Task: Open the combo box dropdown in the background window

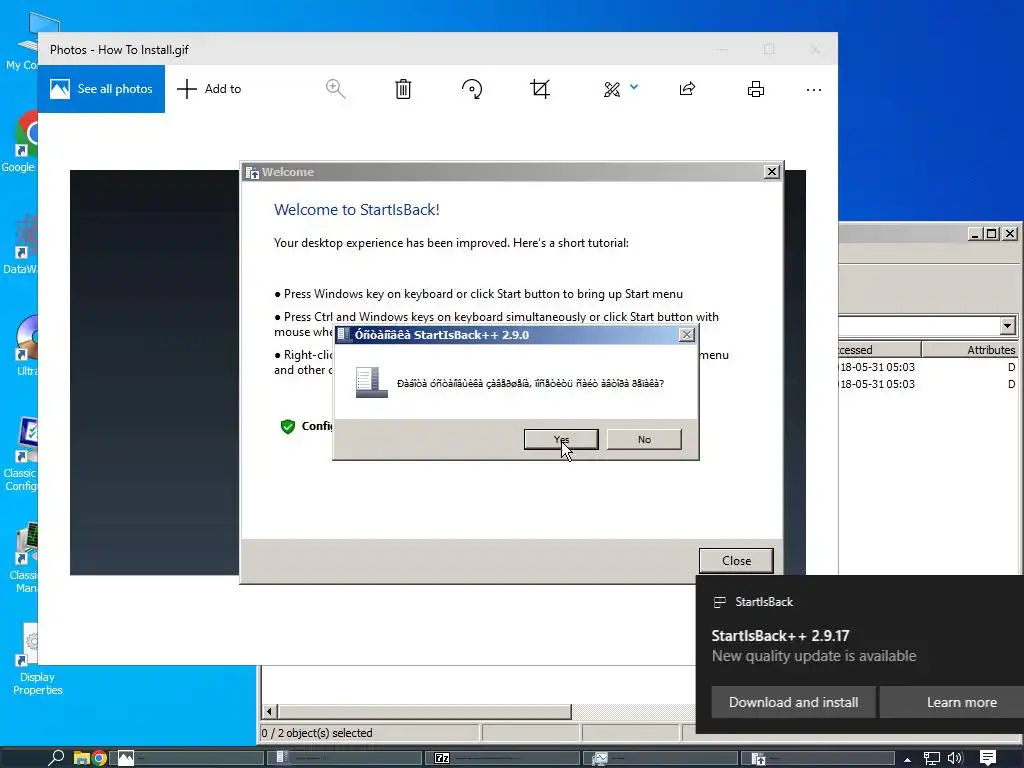Action: [1007, 325]
